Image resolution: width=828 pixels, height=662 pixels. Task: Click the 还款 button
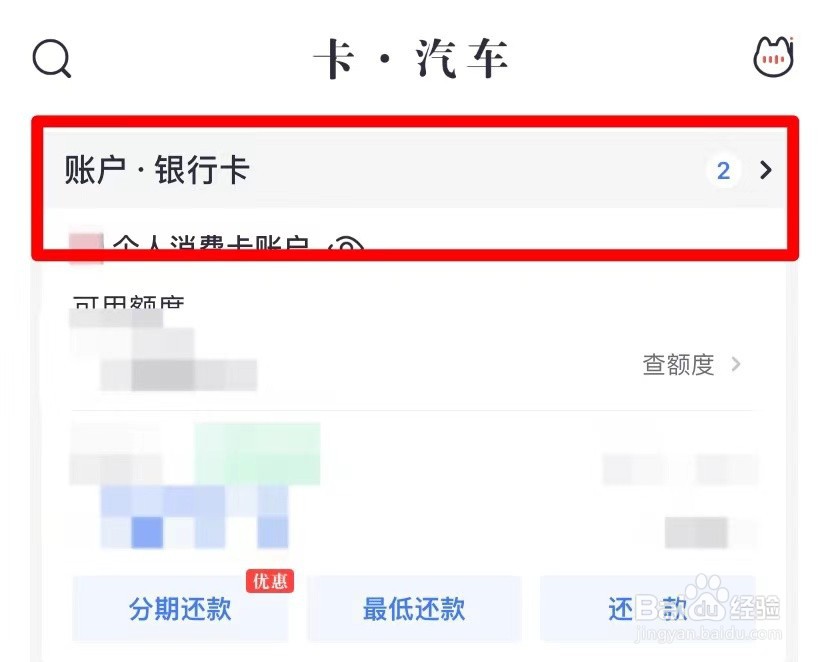pyautogui.click(x=647, y=609)
